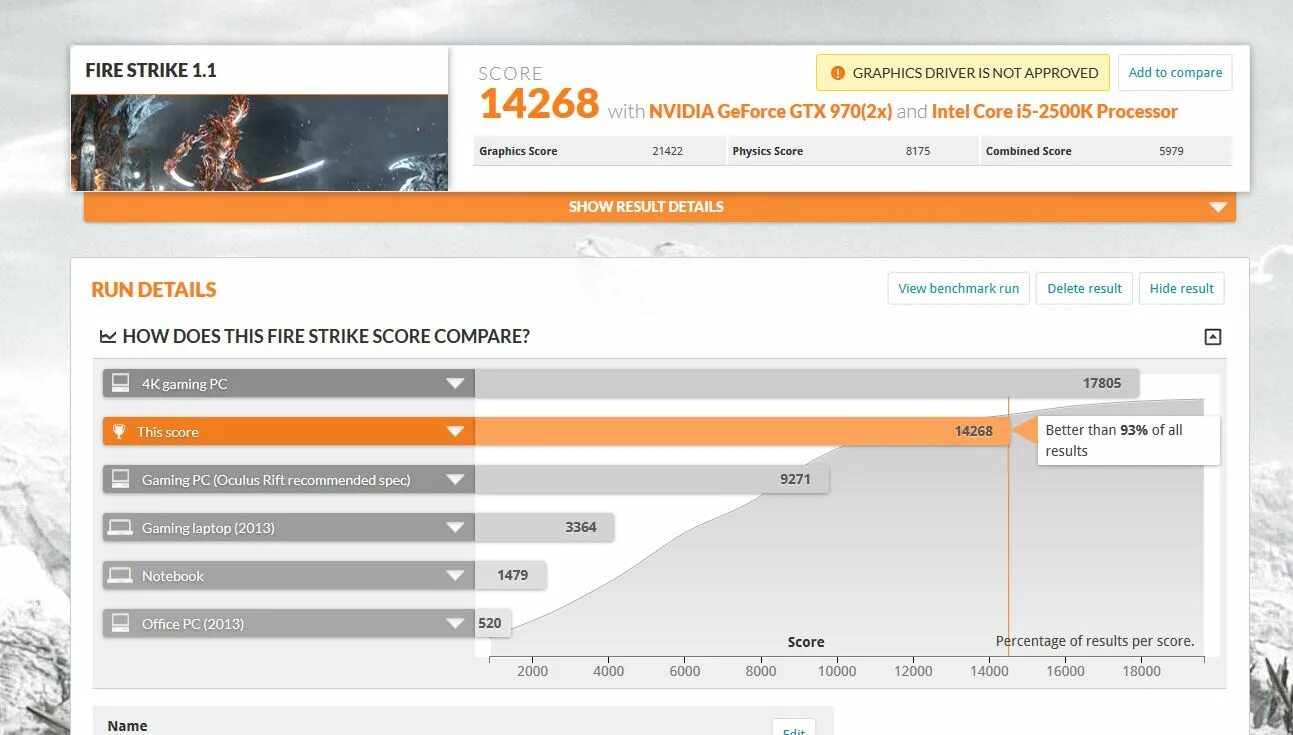Expand the Gaming PC Oculus Rift row

tap(455, 480)
